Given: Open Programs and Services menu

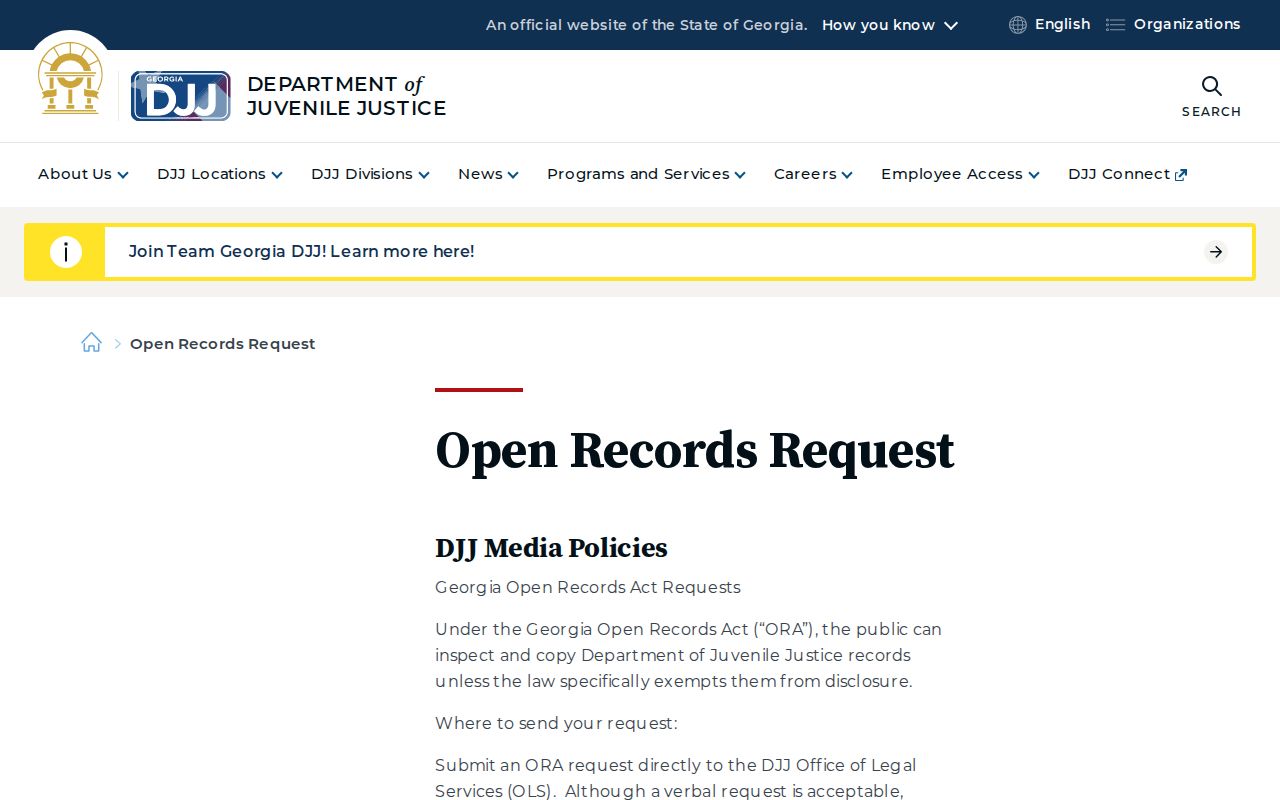Looking at the screenshot, I should [646, 174].
